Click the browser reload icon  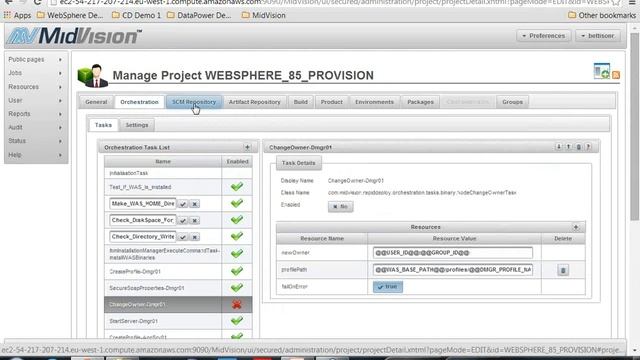(x=37, y=2)
